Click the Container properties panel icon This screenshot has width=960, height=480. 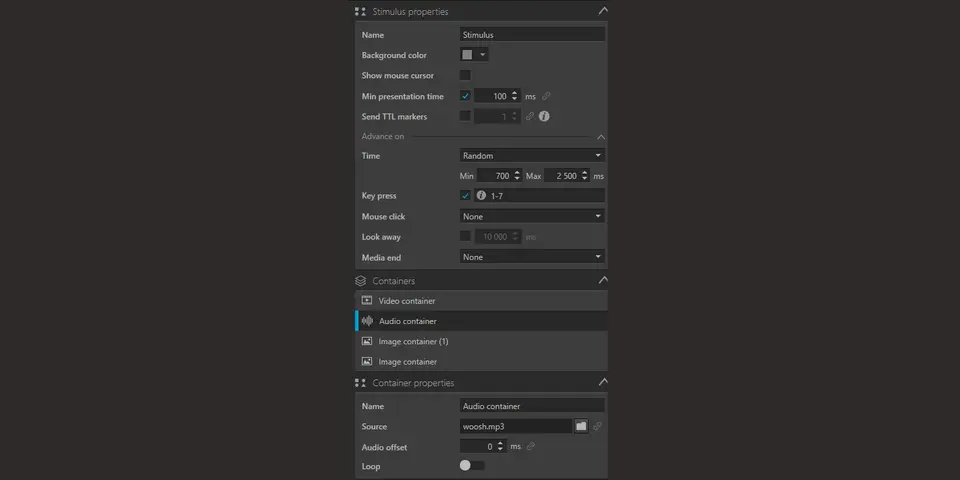coord(361,383)
